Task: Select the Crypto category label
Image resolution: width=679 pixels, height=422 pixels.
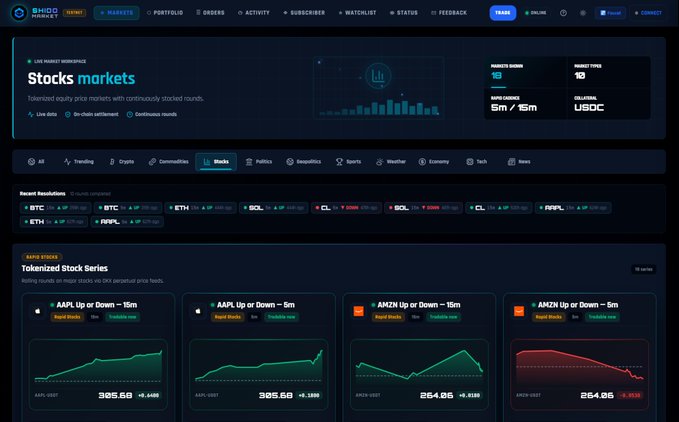Action: (x=126, y=162)
